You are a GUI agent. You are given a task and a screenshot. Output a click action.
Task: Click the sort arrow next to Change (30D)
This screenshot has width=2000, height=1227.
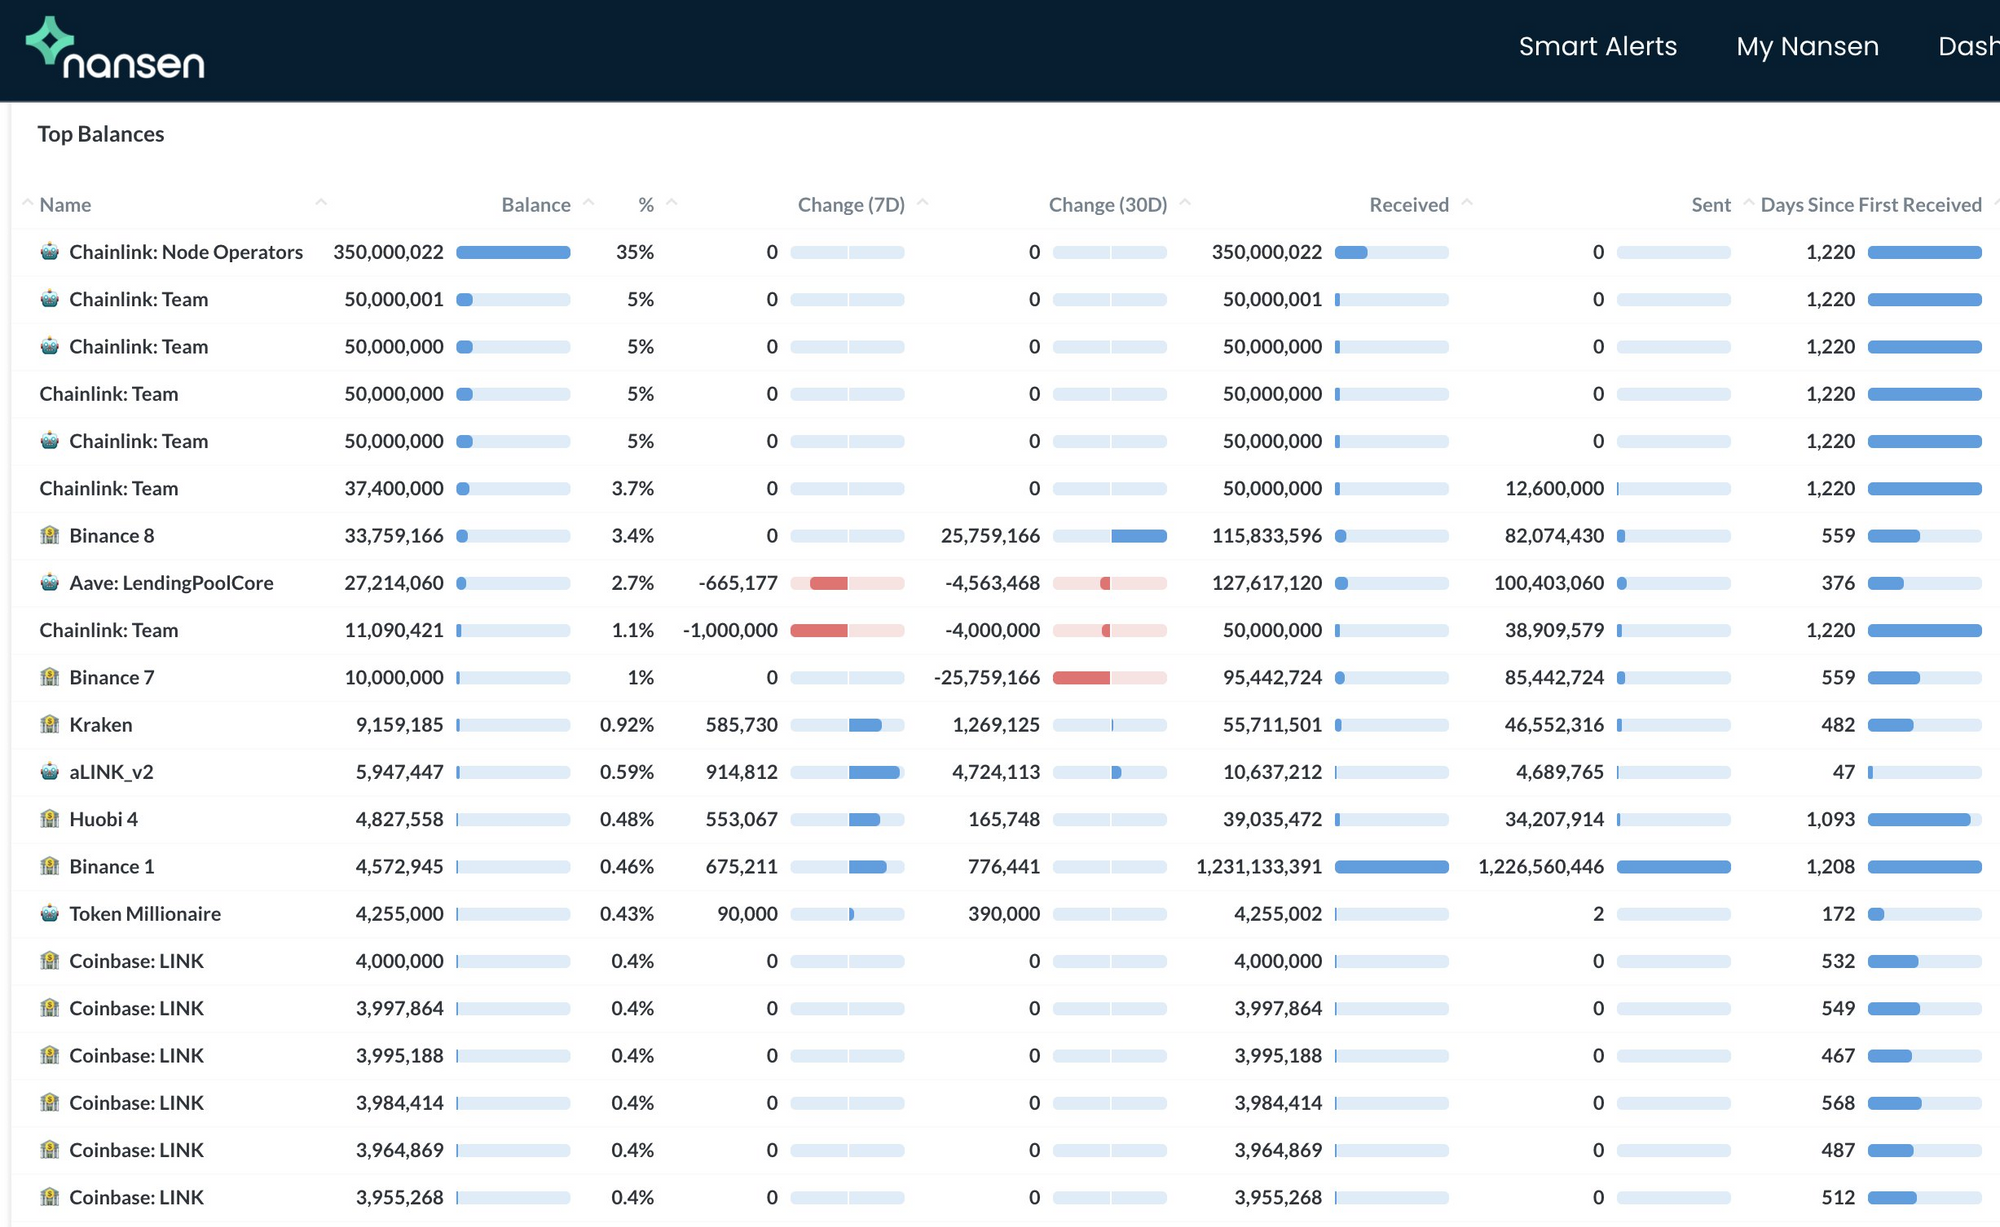click(x=1185, y=202)
